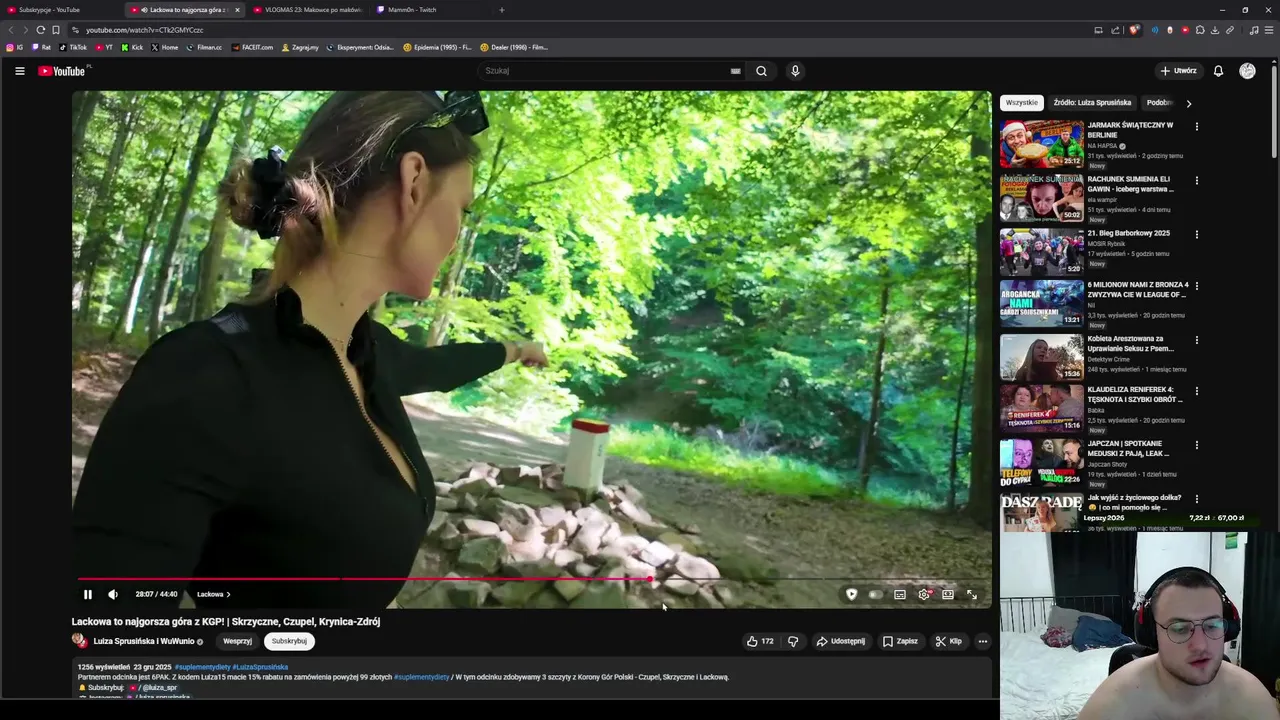Select the Źródło: Luiza Sprusińska chip

(1092, 103)
